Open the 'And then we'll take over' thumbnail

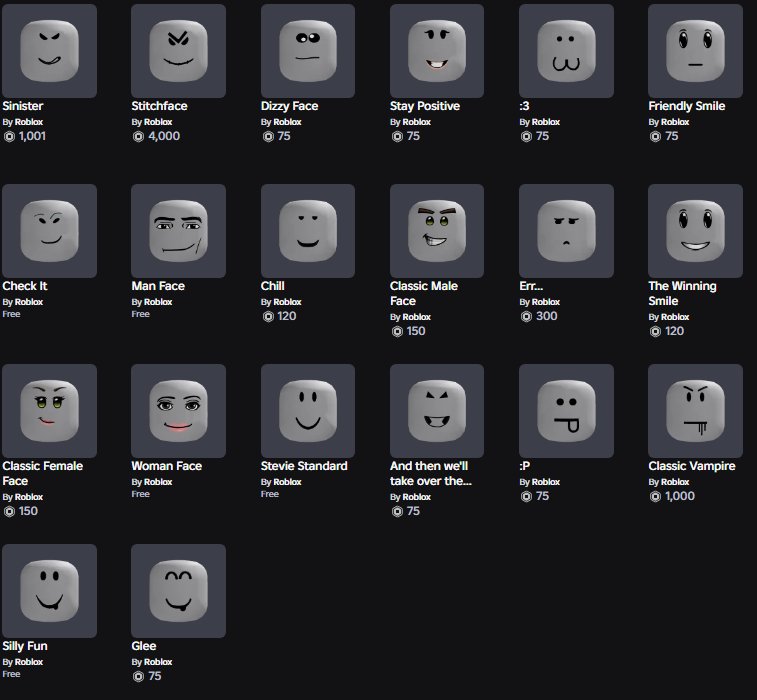[x=437, y=411]
